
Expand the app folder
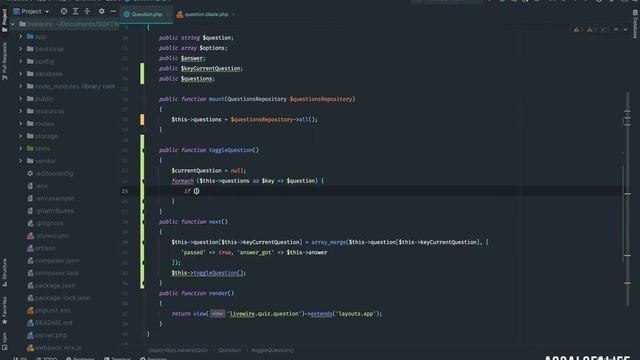[21, 37]
